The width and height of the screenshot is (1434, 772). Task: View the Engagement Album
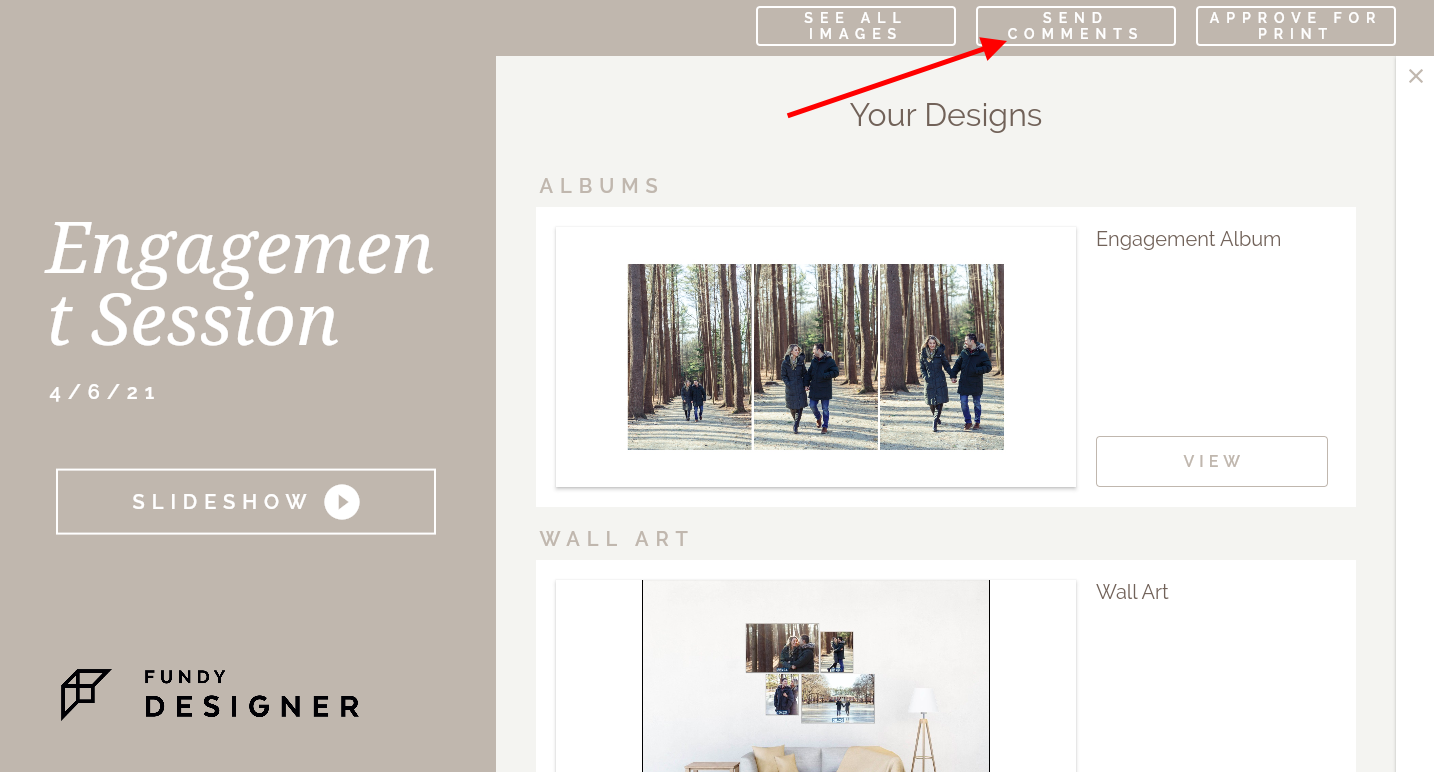tap(1212, 461)
